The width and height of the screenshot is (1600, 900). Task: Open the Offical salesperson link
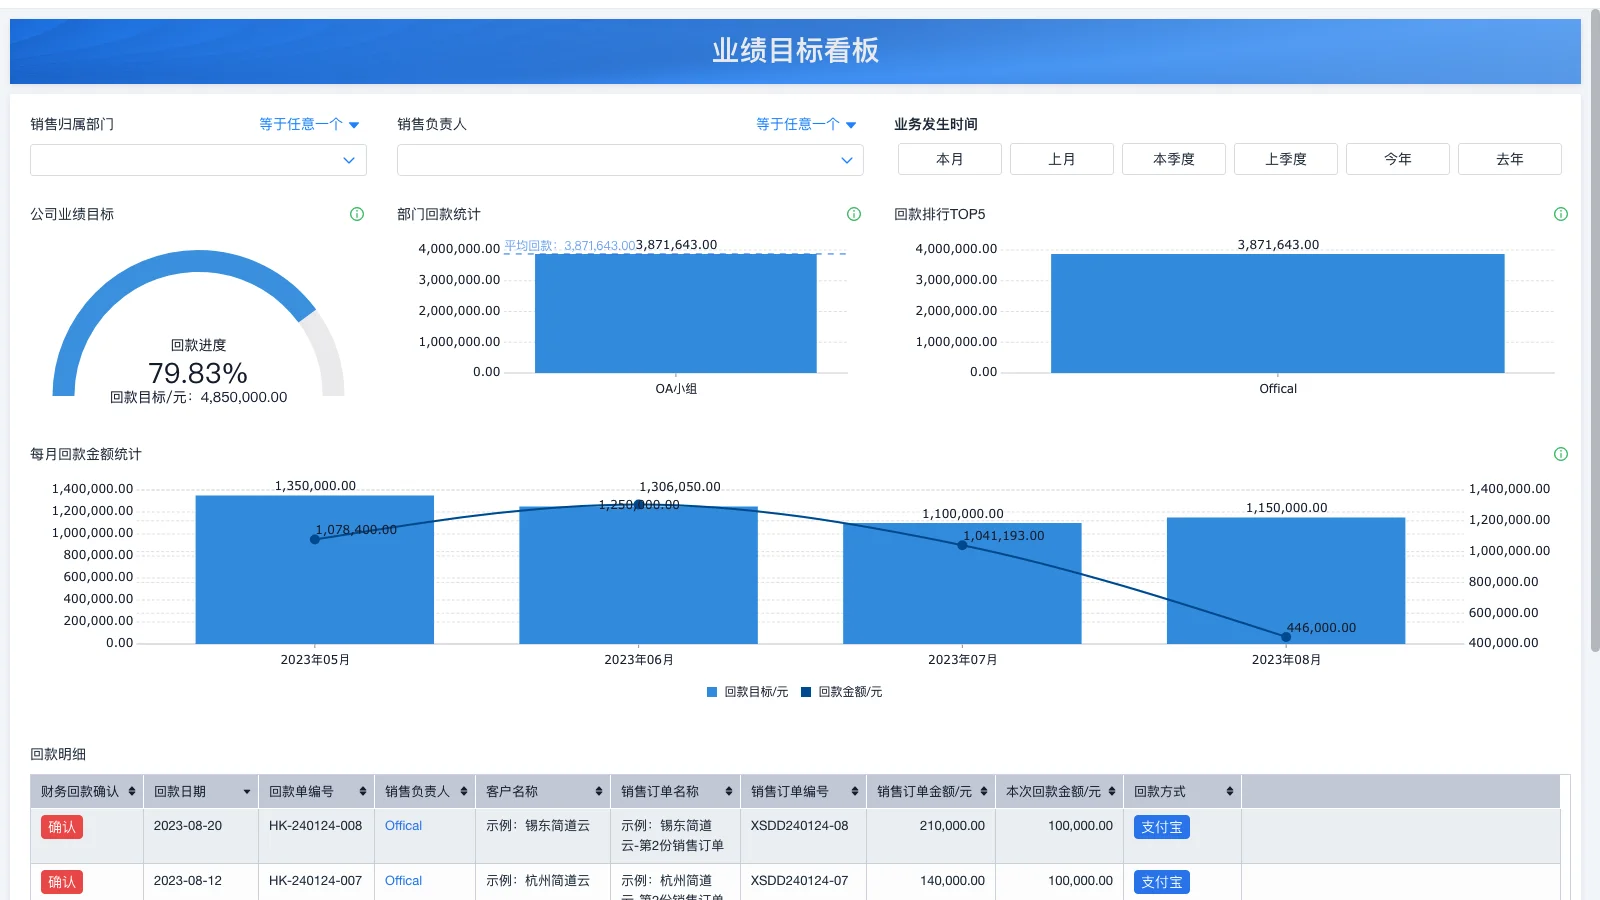coord(402,826)
